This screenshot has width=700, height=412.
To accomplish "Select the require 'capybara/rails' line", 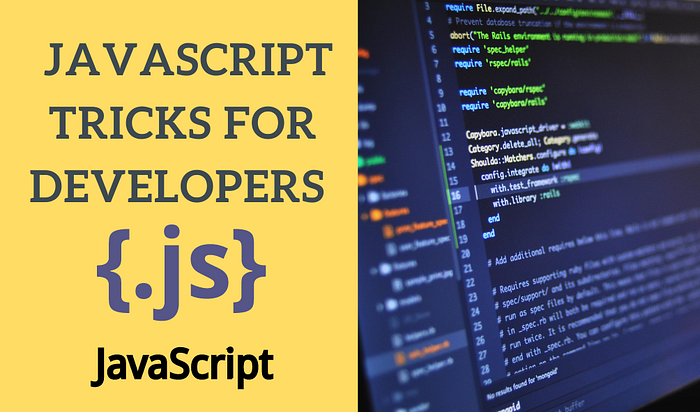I will point(504,104).
